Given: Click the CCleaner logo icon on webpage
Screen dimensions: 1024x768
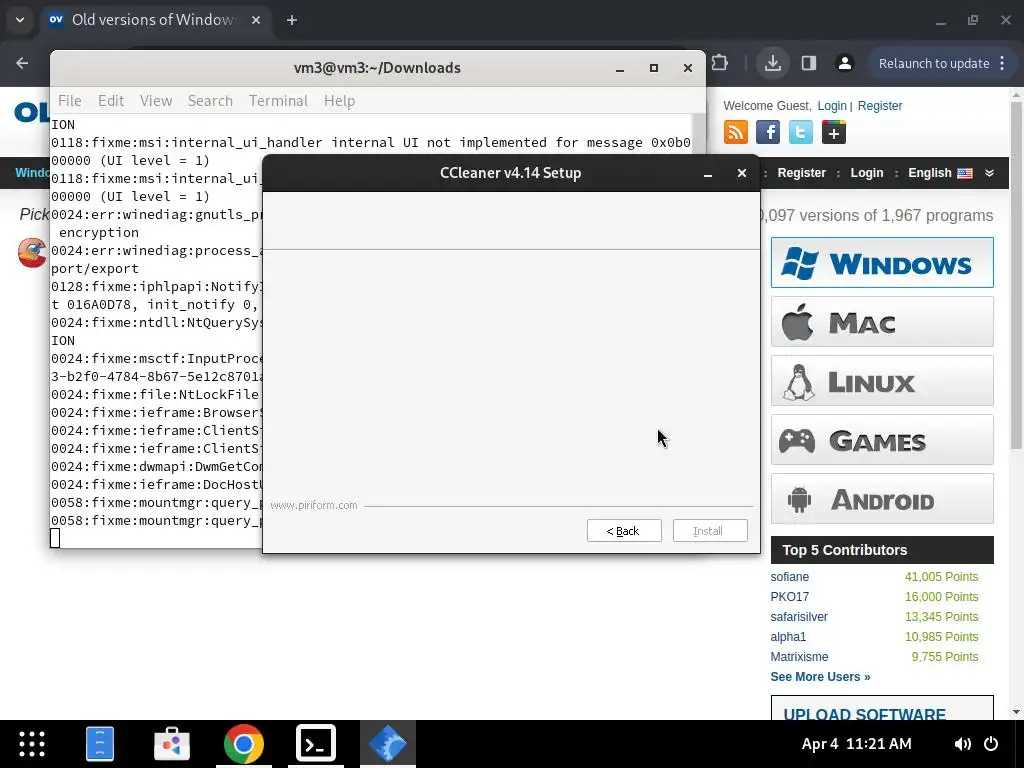Looking at the screenshot, I should click(32, 253).
